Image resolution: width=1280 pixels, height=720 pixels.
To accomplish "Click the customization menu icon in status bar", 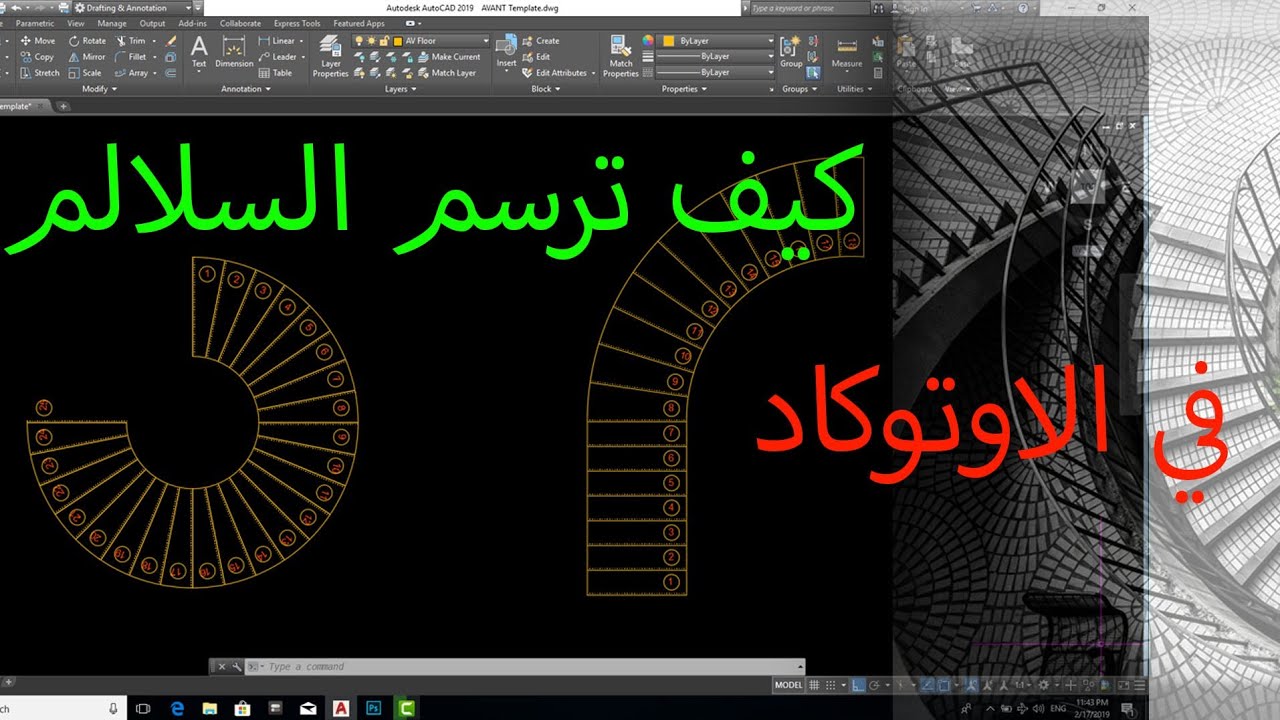I will (x=1140, y=685).
